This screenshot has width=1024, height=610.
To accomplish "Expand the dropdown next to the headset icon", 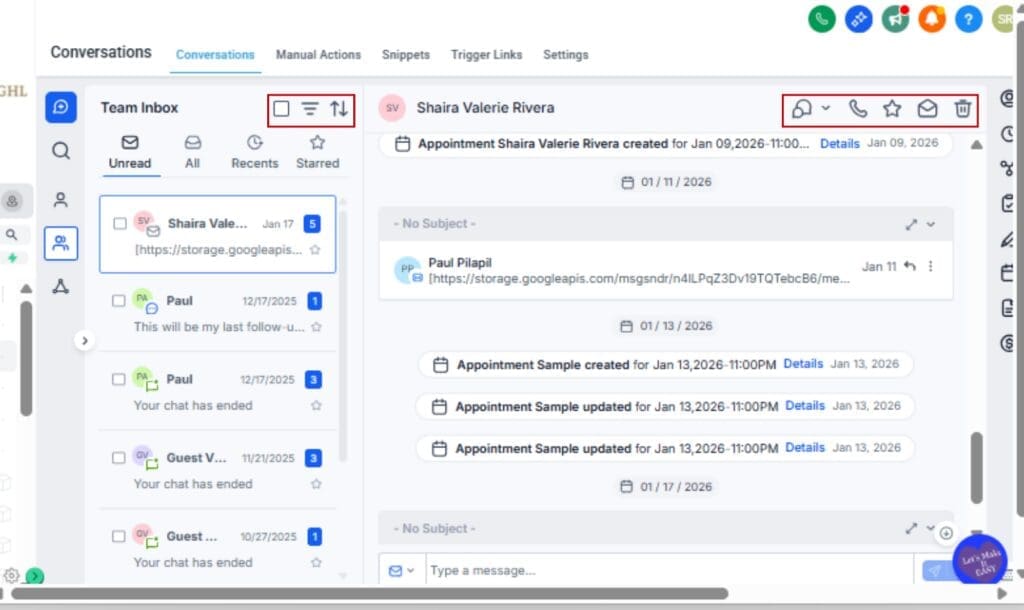I will [x=826, y=108].
